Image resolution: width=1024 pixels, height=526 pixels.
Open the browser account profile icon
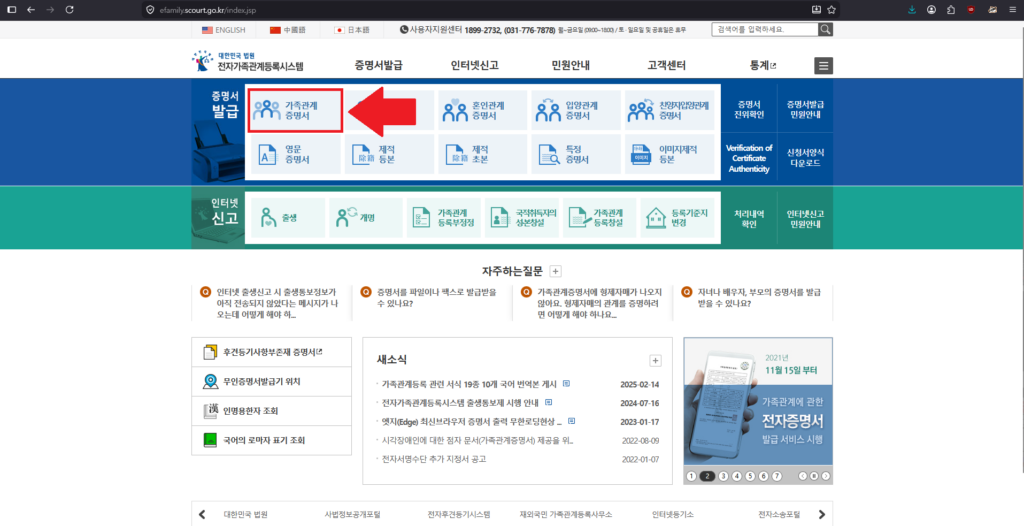tap(931, 10)
